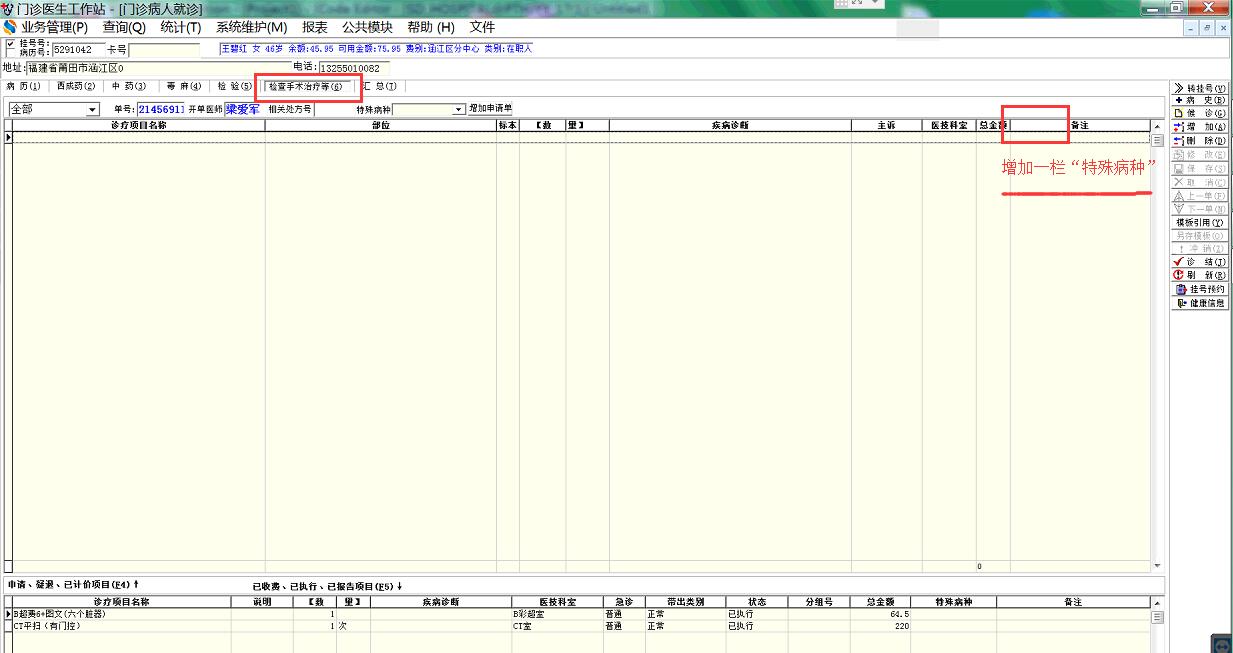Open 帮助 (H) menu
Screen dimensions: 1233x653
430,27
